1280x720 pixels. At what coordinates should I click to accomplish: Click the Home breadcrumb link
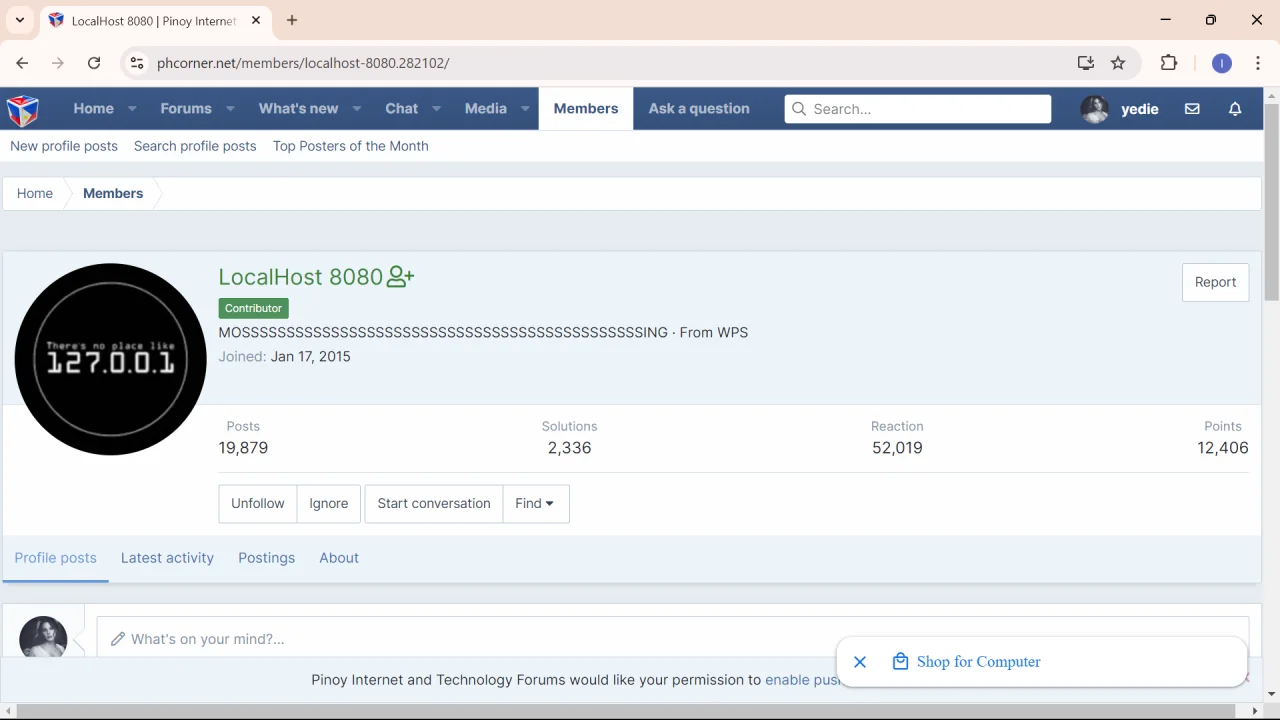tap(35, 194)
